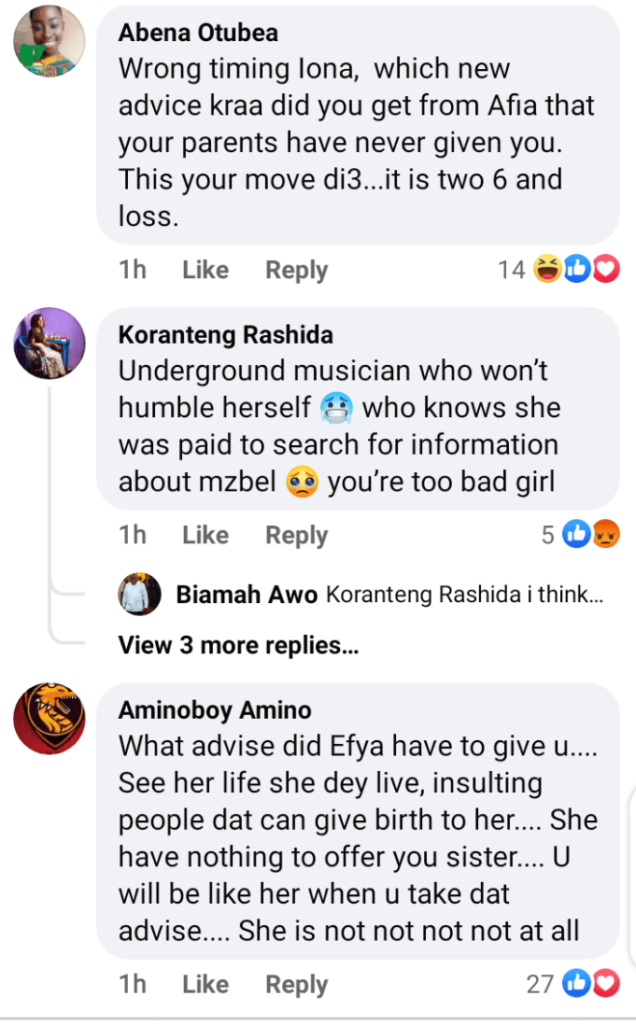Open Biamah Awo's small reply avatar
Screen dimensions: 636x1024
pyautogui.click(x=140, y=594)
